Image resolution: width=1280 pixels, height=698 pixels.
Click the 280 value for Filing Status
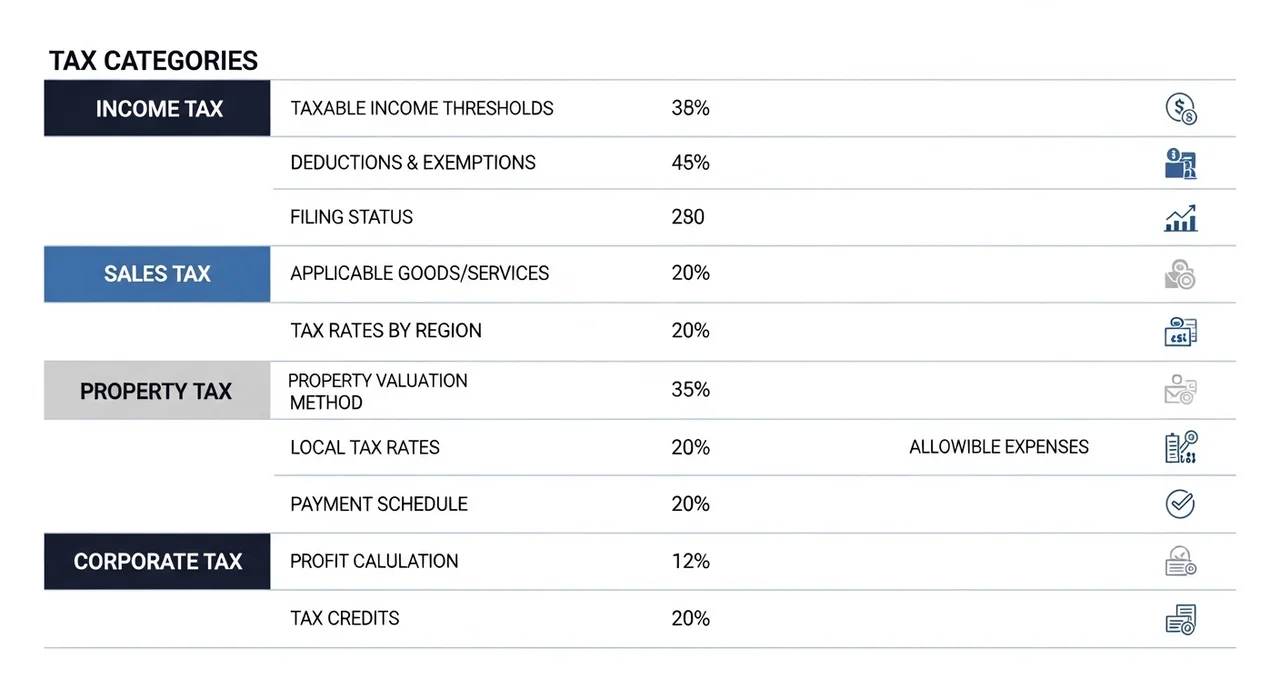(688, 217)
